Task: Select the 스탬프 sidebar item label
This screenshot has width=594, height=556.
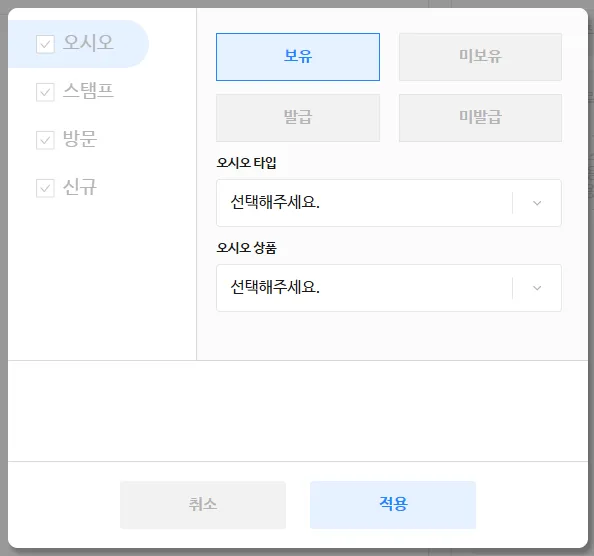Action: tap(88, 91)
